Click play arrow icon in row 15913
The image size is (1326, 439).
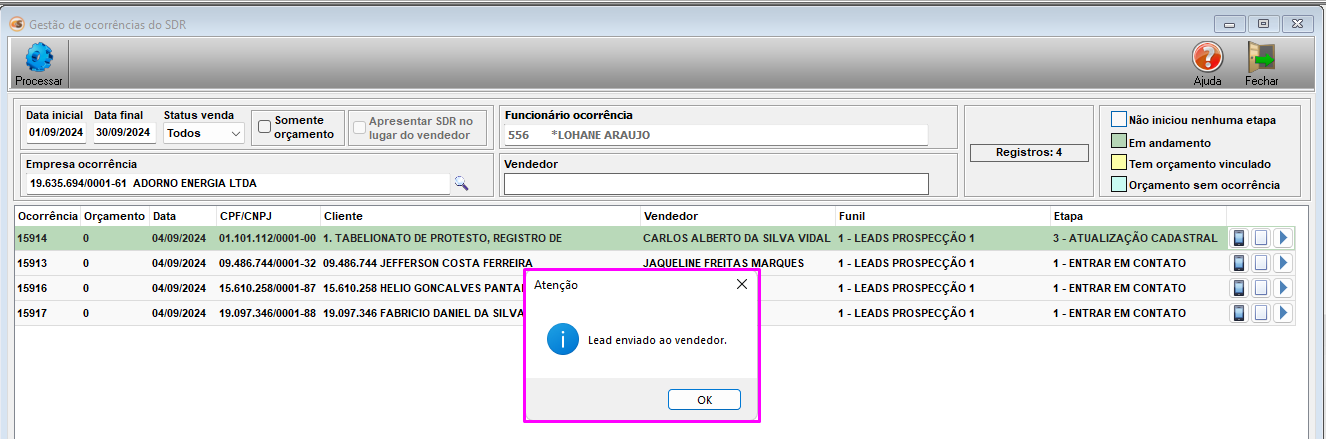(x=1283, y=263)
